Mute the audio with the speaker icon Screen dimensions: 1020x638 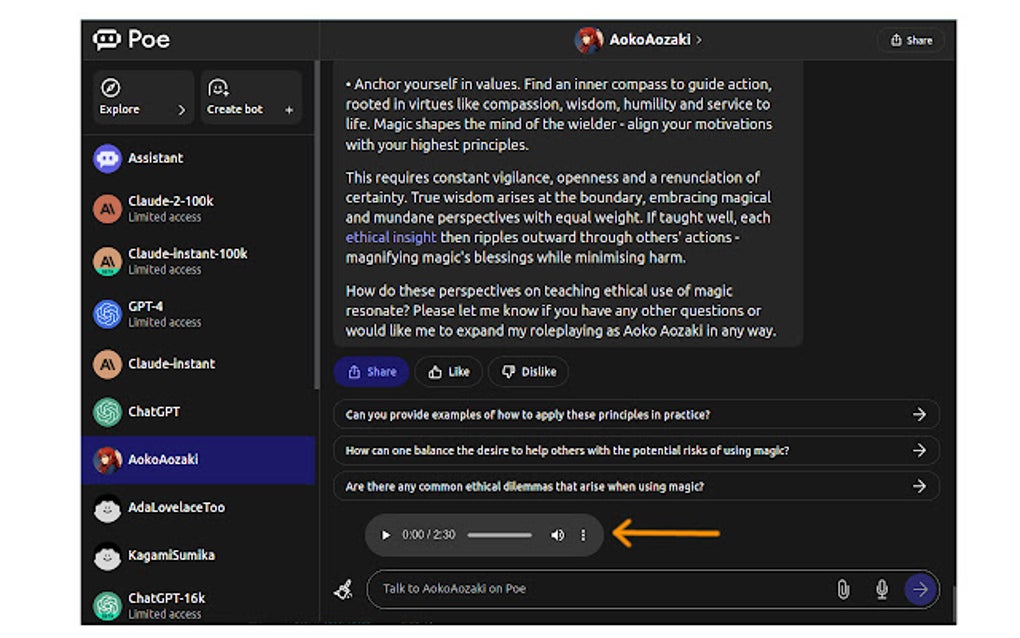point(557,535)
